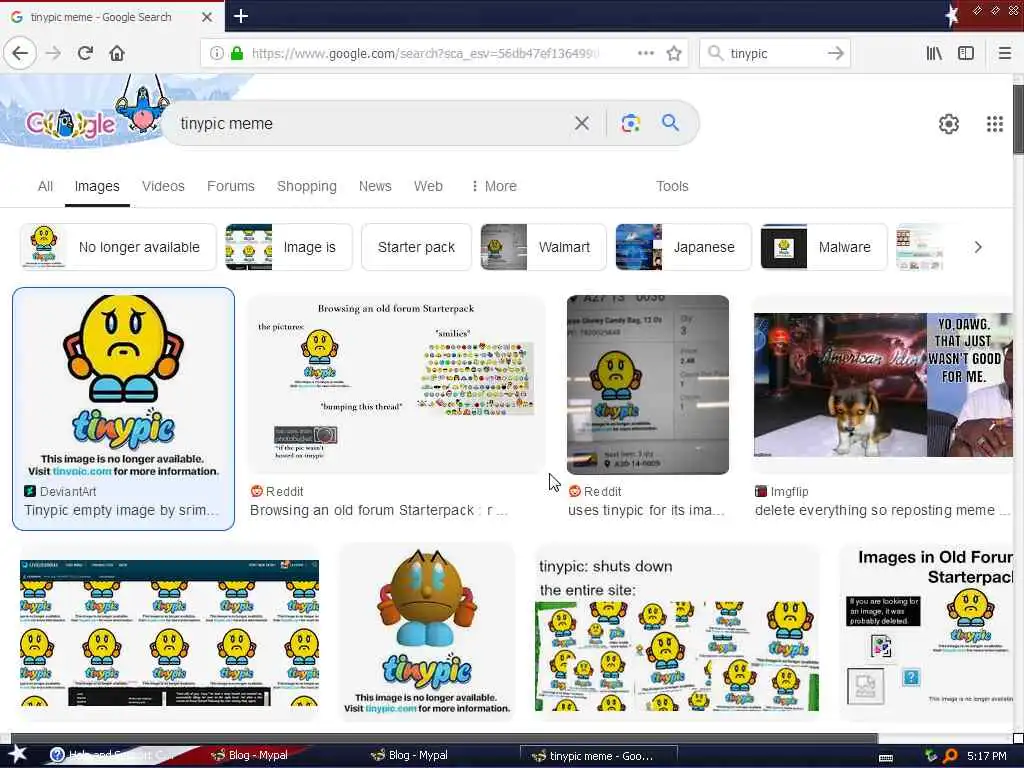This screenshot has width=1024, height=768.
Task: Switch to first 'Blog - Mypal' taskbar window
Action: pyautogui.click(x=249, y=755)
